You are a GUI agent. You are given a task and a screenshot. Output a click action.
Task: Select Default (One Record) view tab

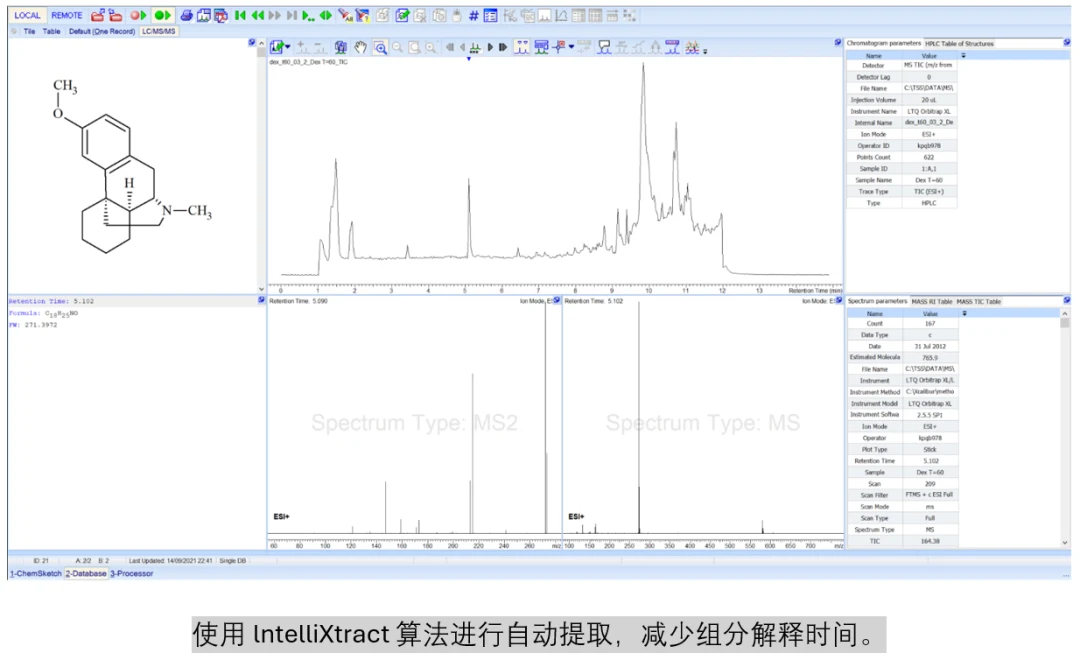click(102, 31)
